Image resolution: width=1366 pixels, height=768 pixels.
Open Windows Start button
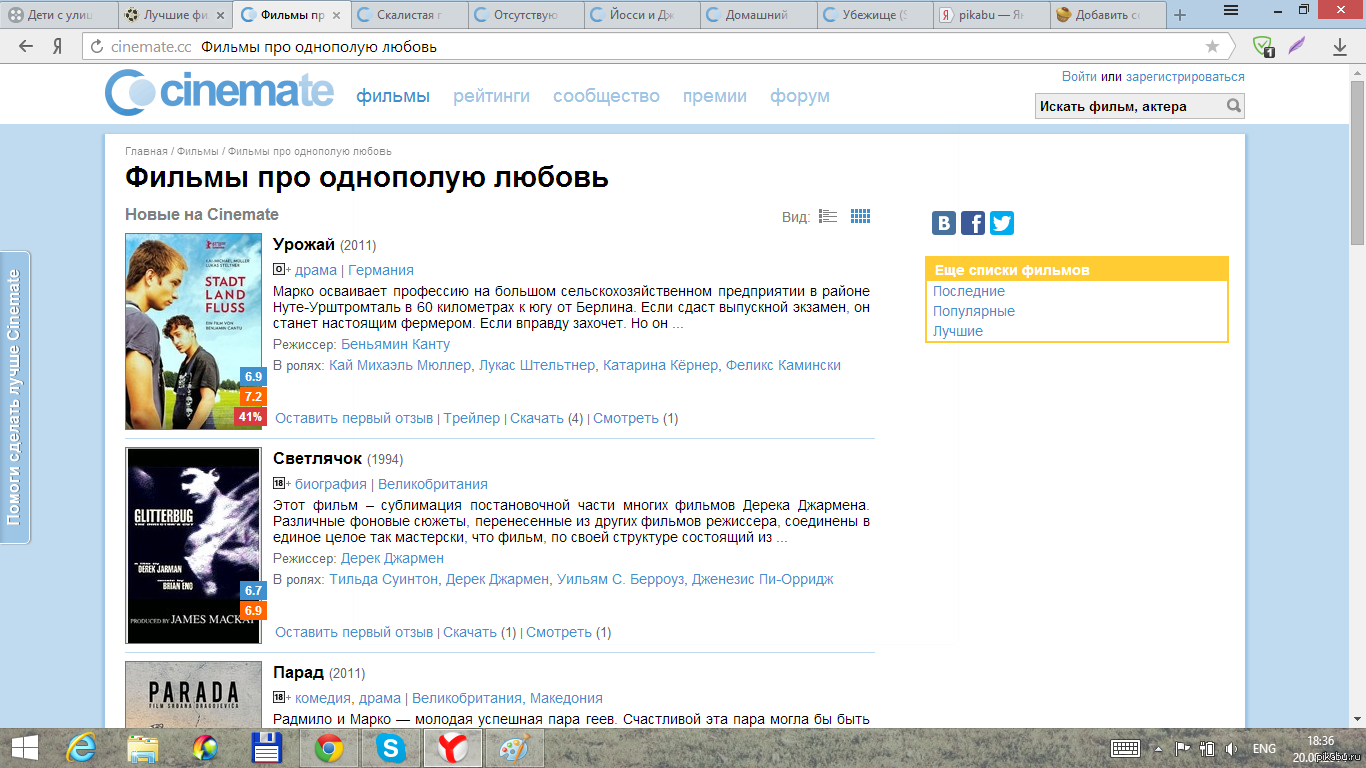point(25,748)
